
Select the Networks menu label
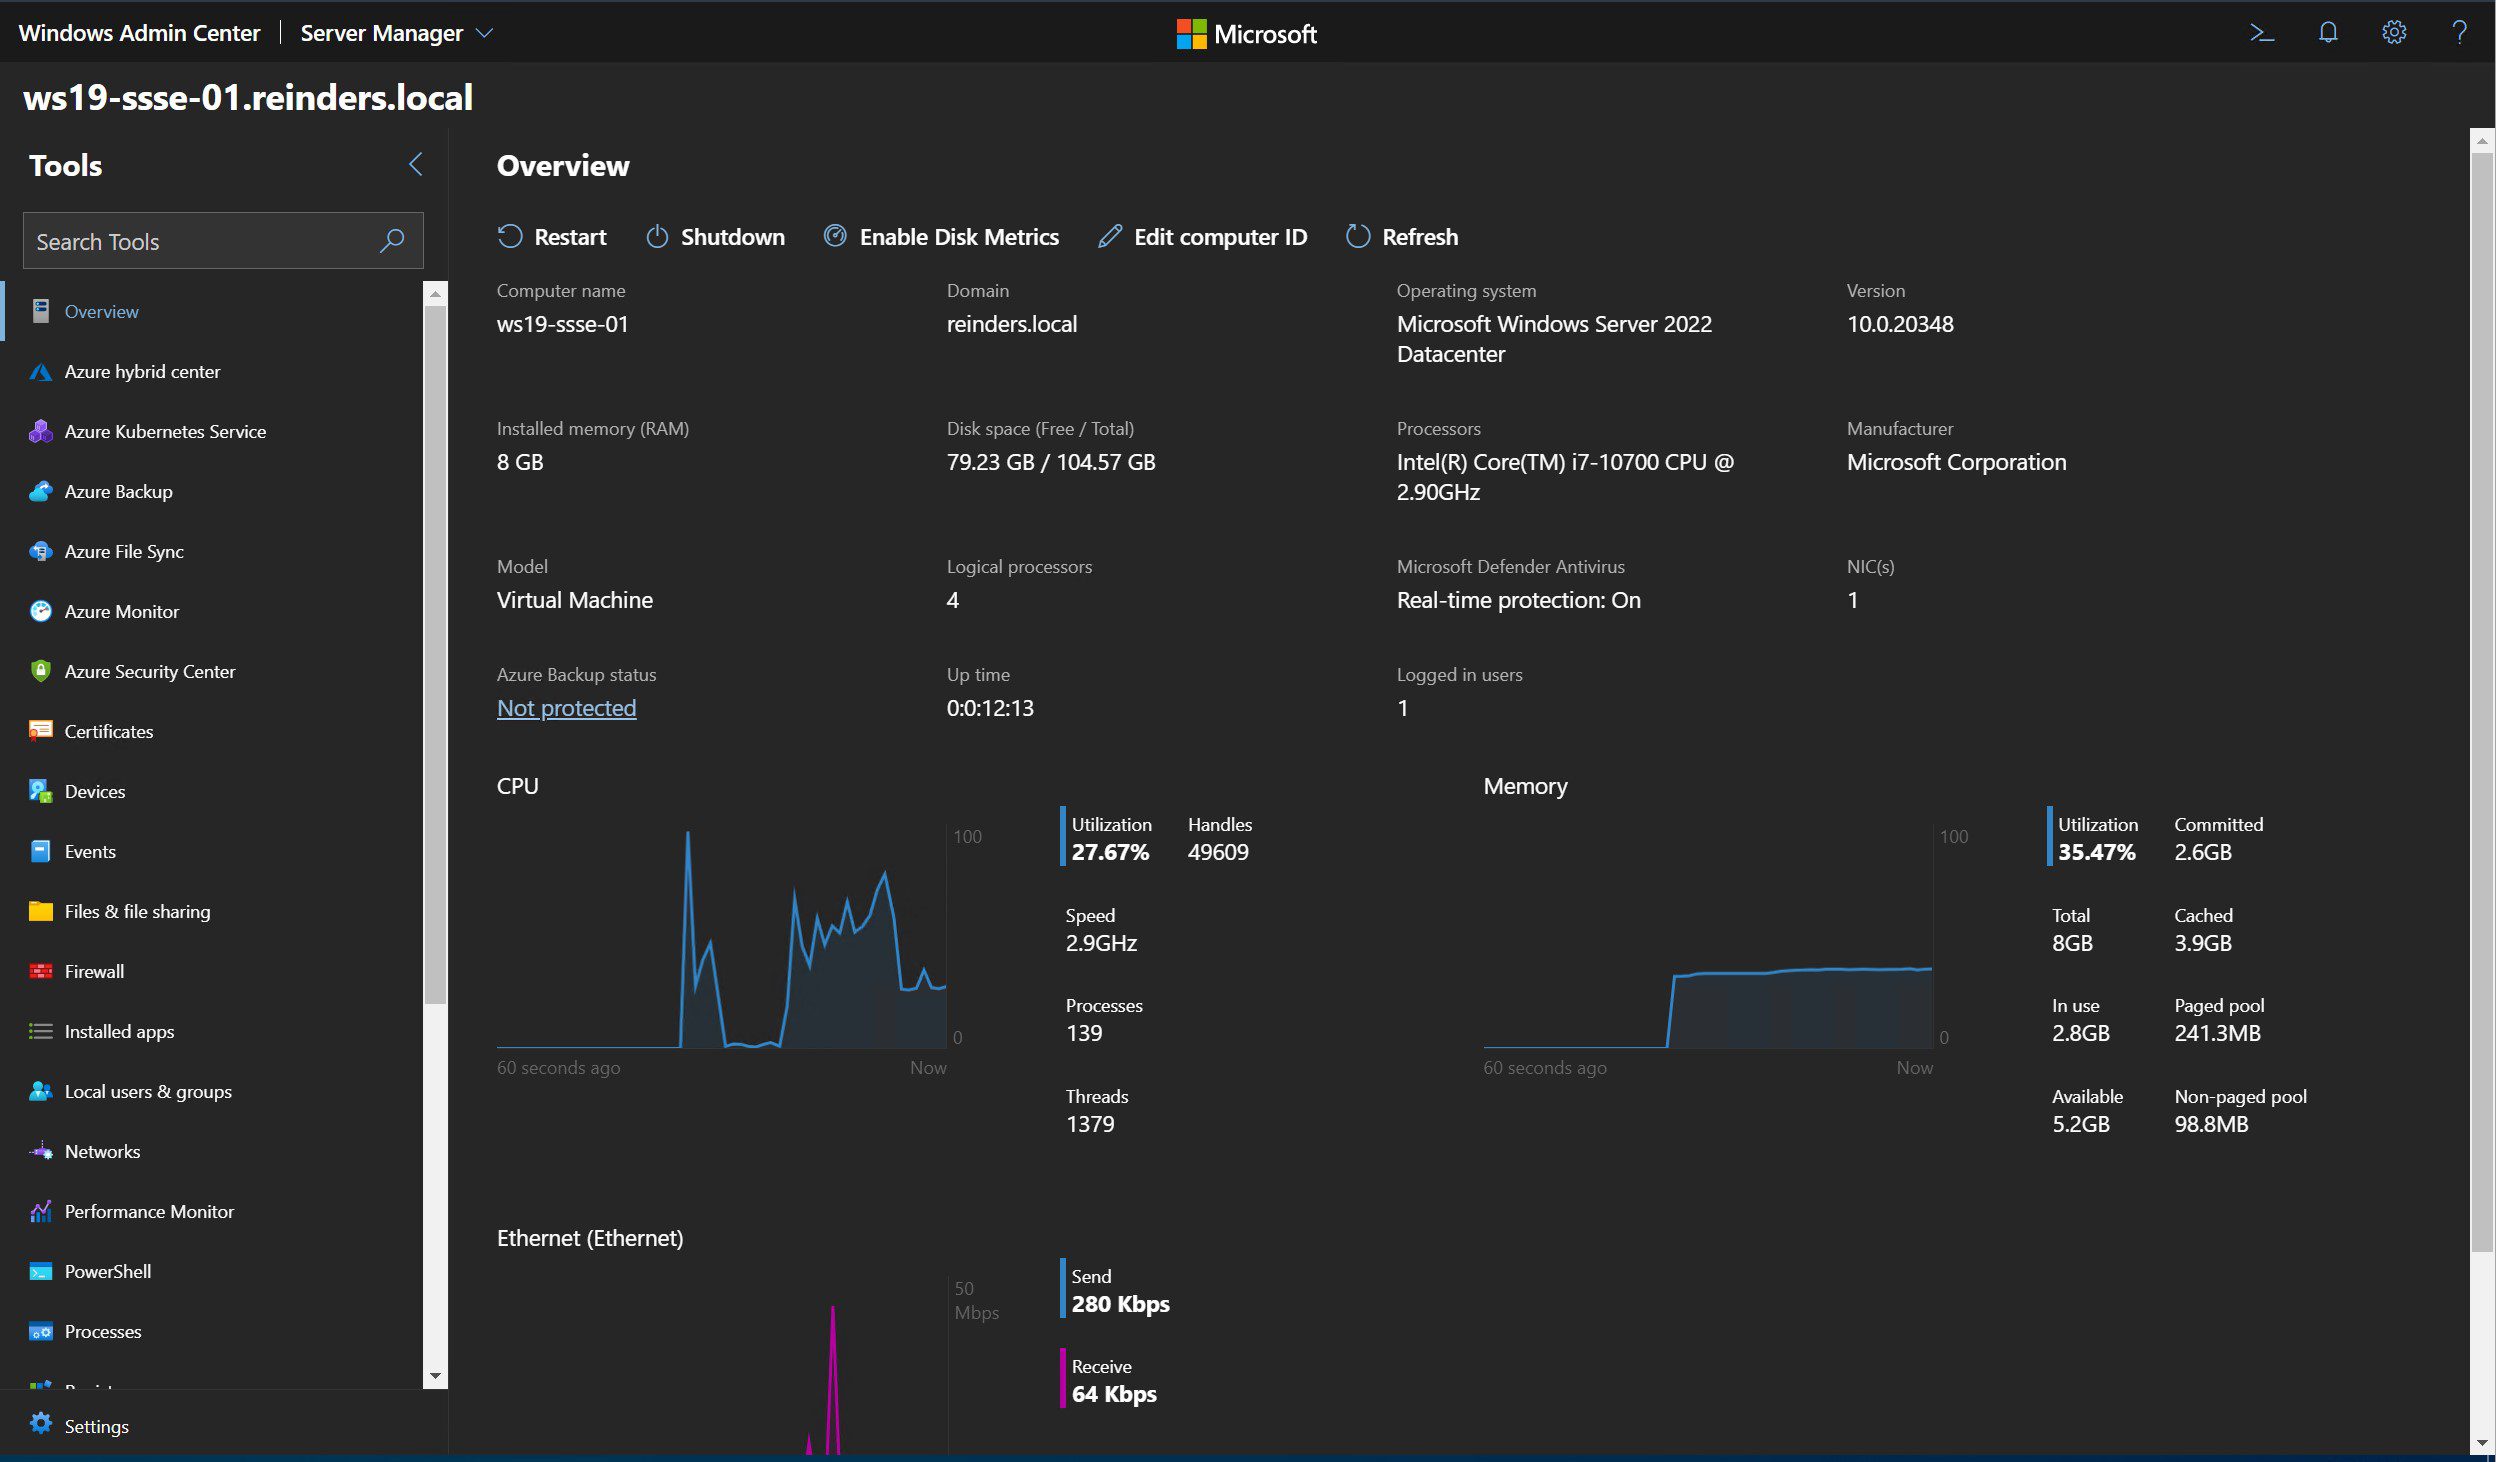[x=102, y=1151]
